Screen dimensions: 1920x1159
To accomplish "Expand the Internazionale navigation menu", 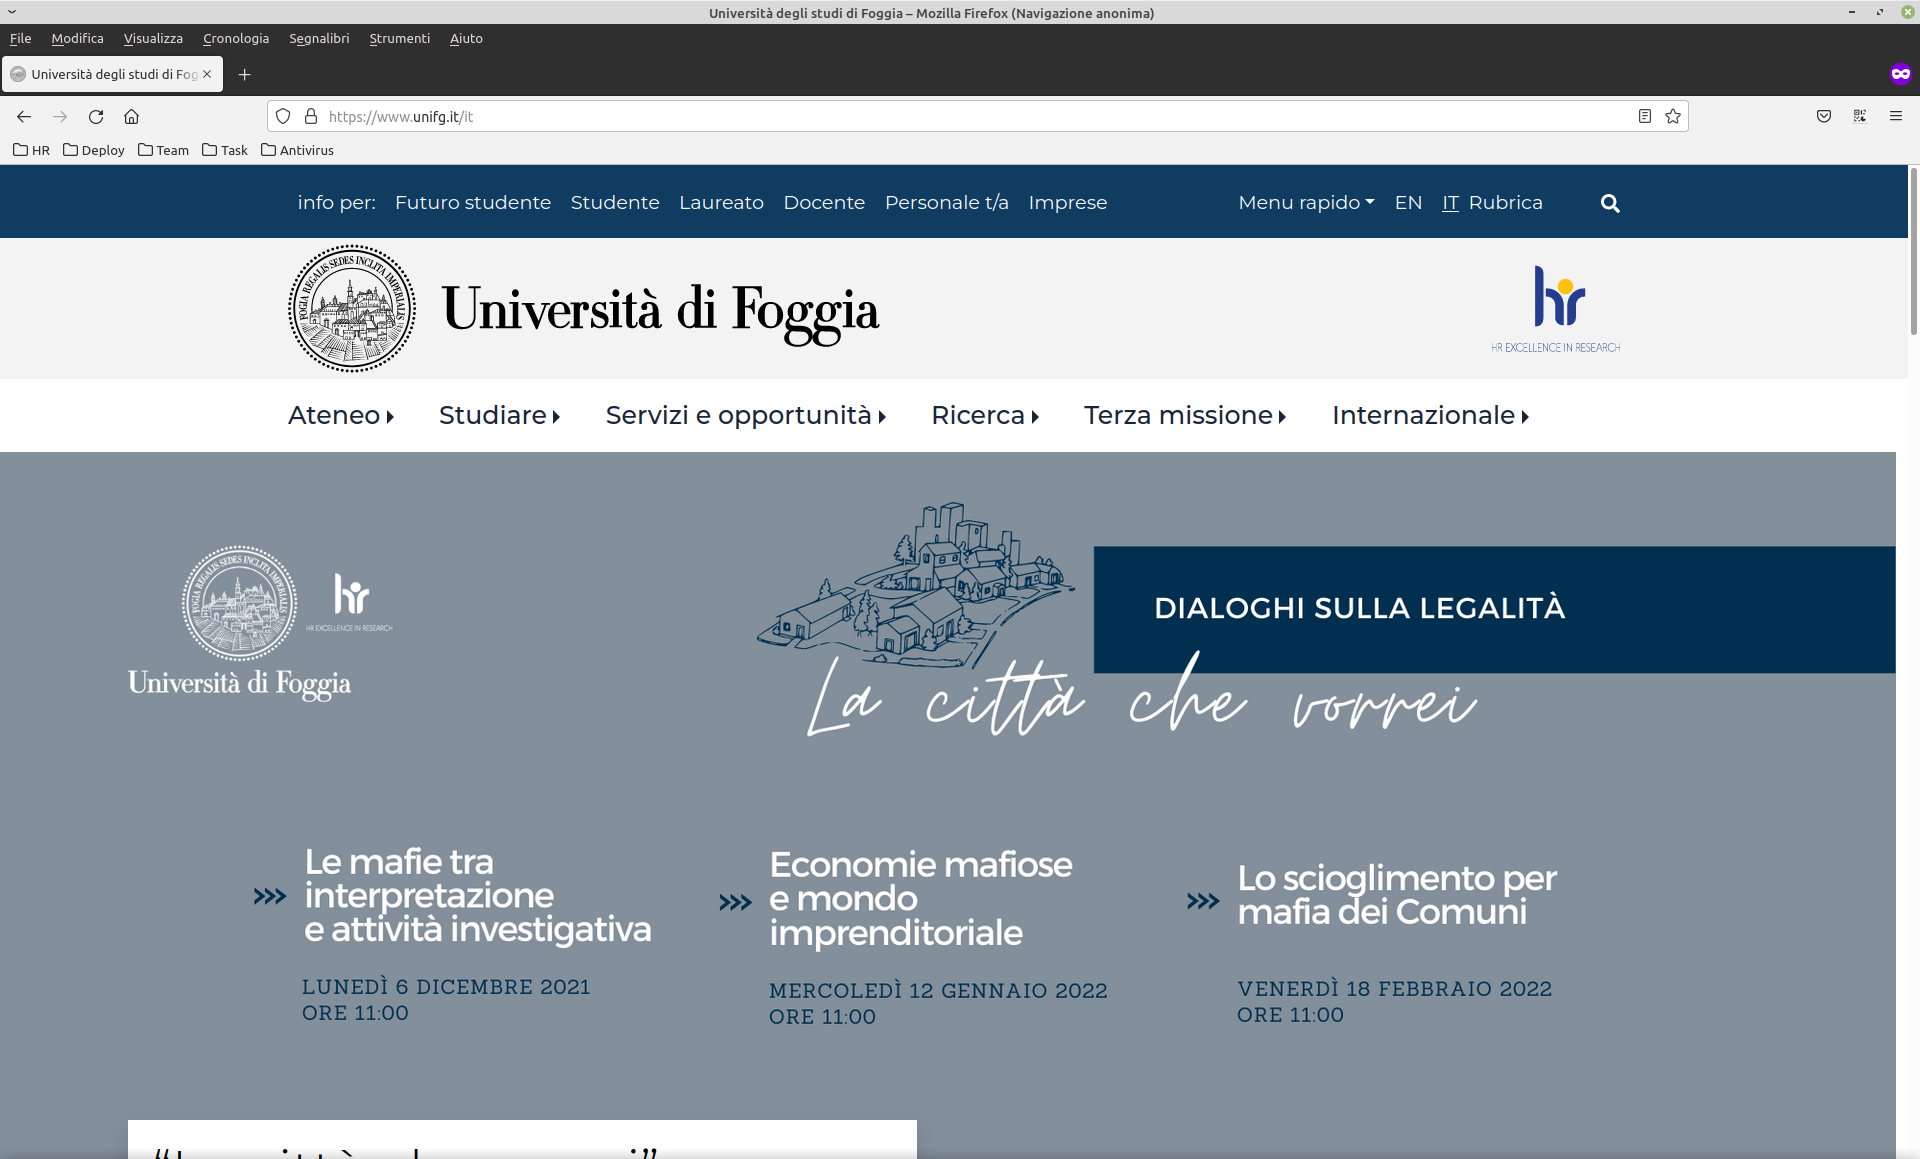I will coord(1430,415).
